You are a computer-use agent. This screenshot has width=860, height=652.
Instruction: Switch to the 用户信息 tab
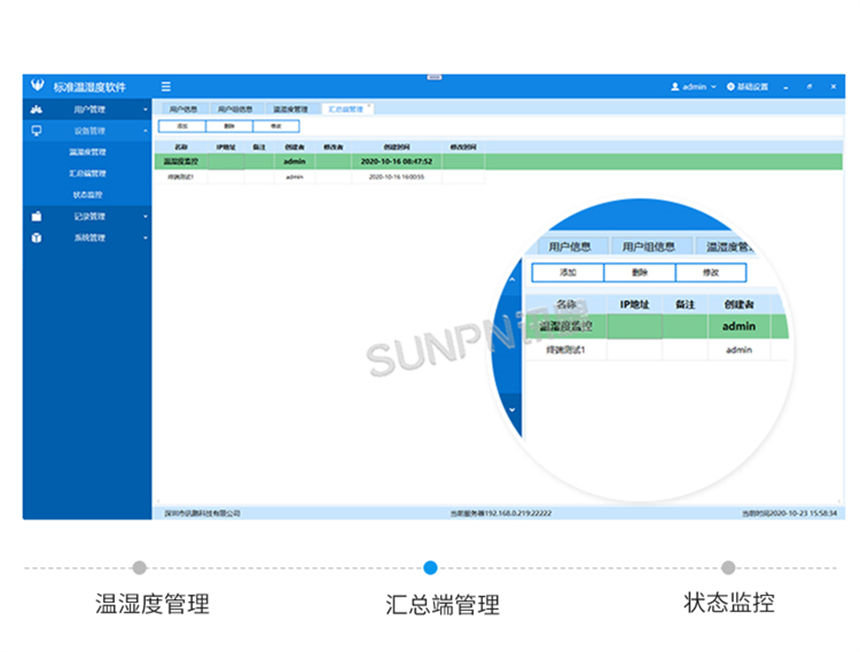[183, 106]
